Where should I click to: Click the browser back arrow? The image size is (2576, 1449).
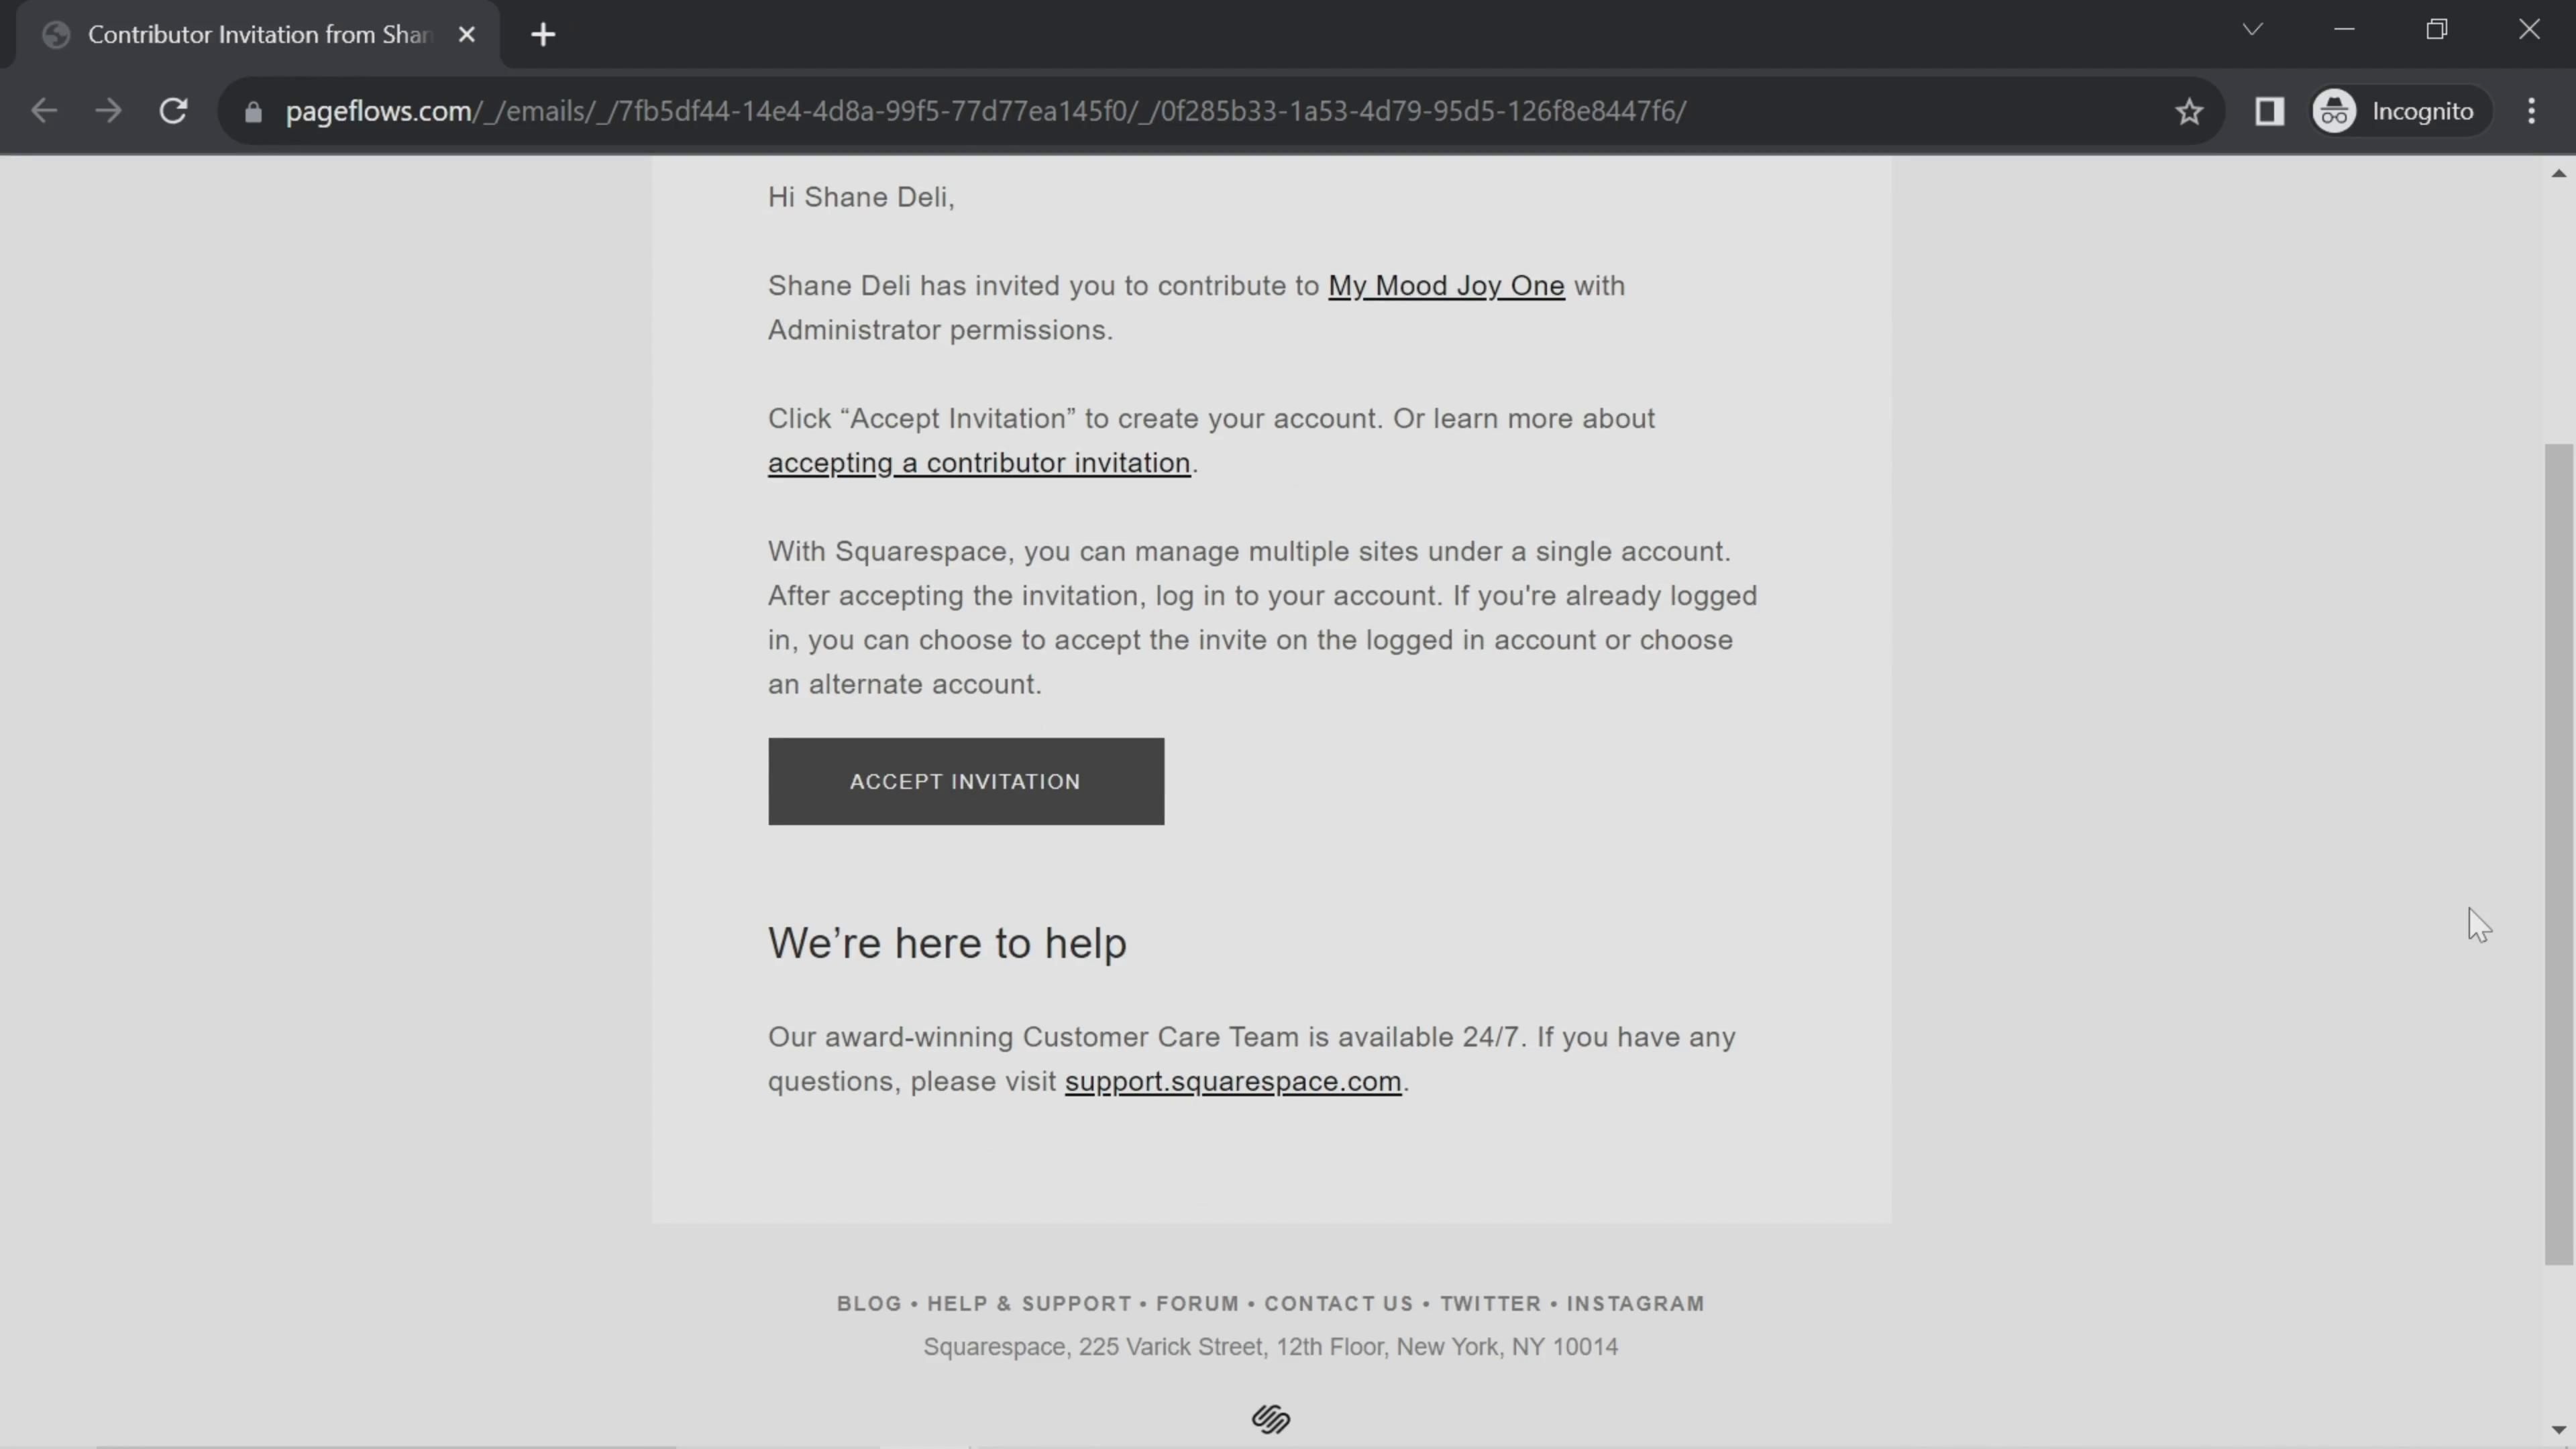pos(44,111)
